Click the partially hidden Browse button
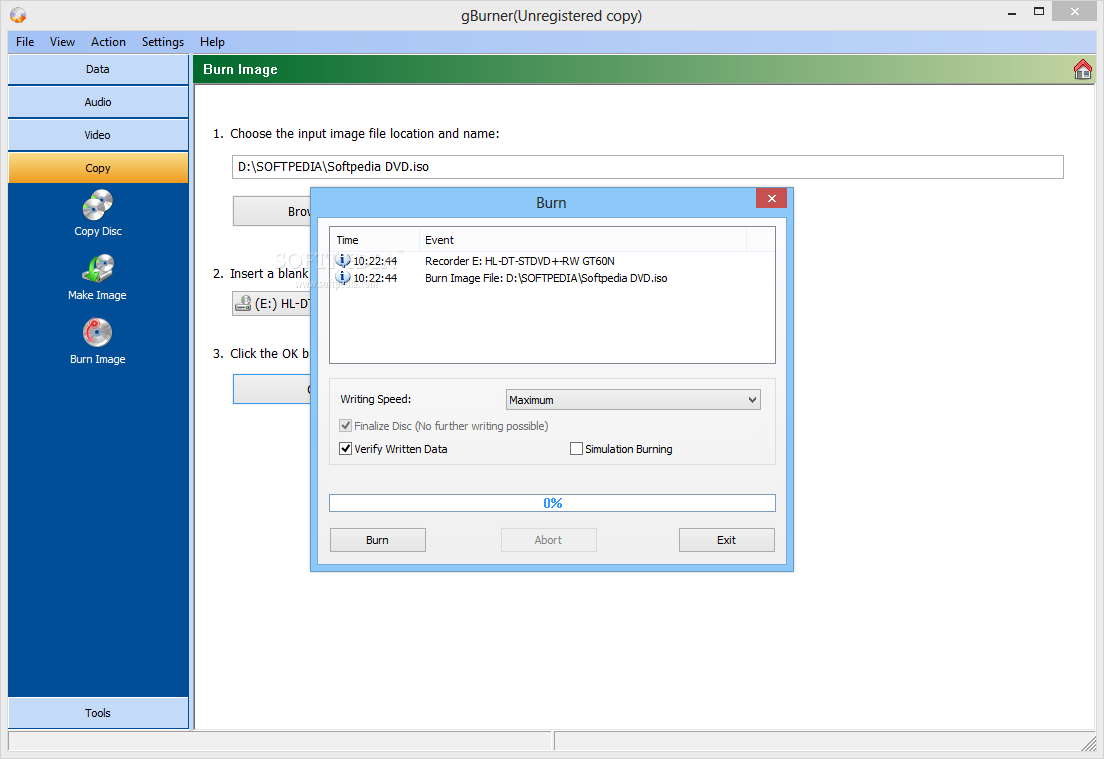Image resolution: width=1104 pixels, height=759 pixels. click(272, 211)
